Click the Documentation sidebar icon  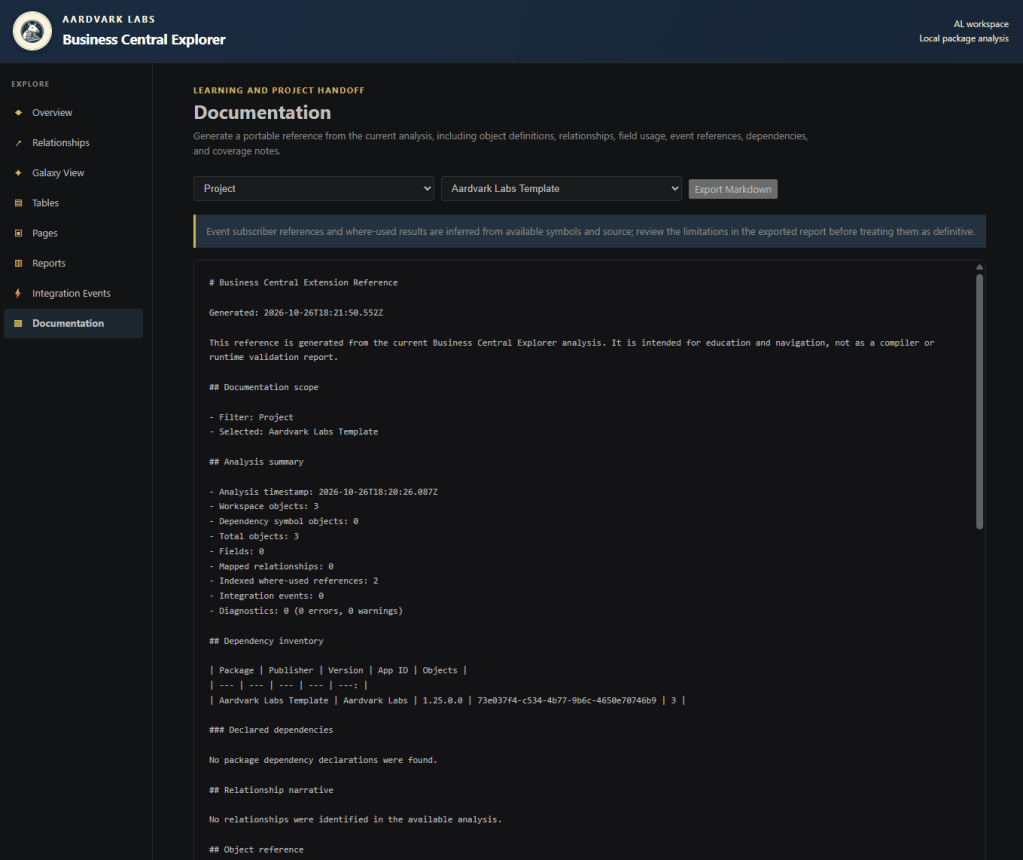18,323
